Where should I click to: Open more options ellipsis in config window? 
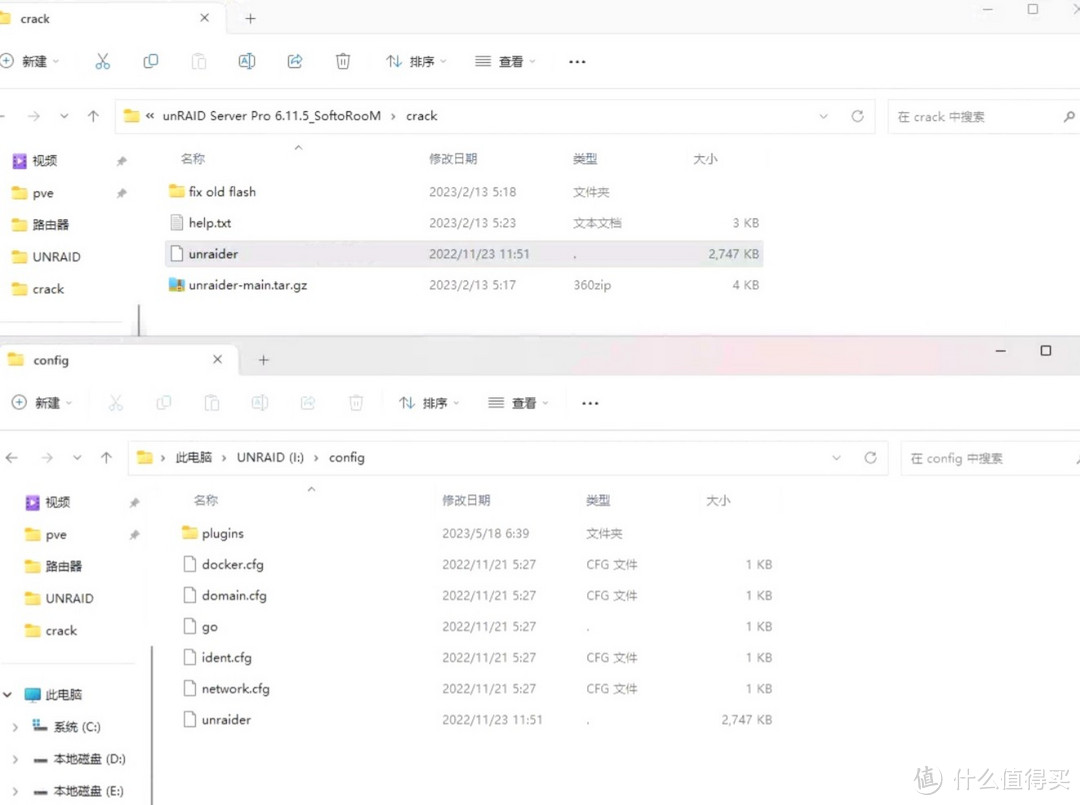pyautogui.click(x=590, y=403)
